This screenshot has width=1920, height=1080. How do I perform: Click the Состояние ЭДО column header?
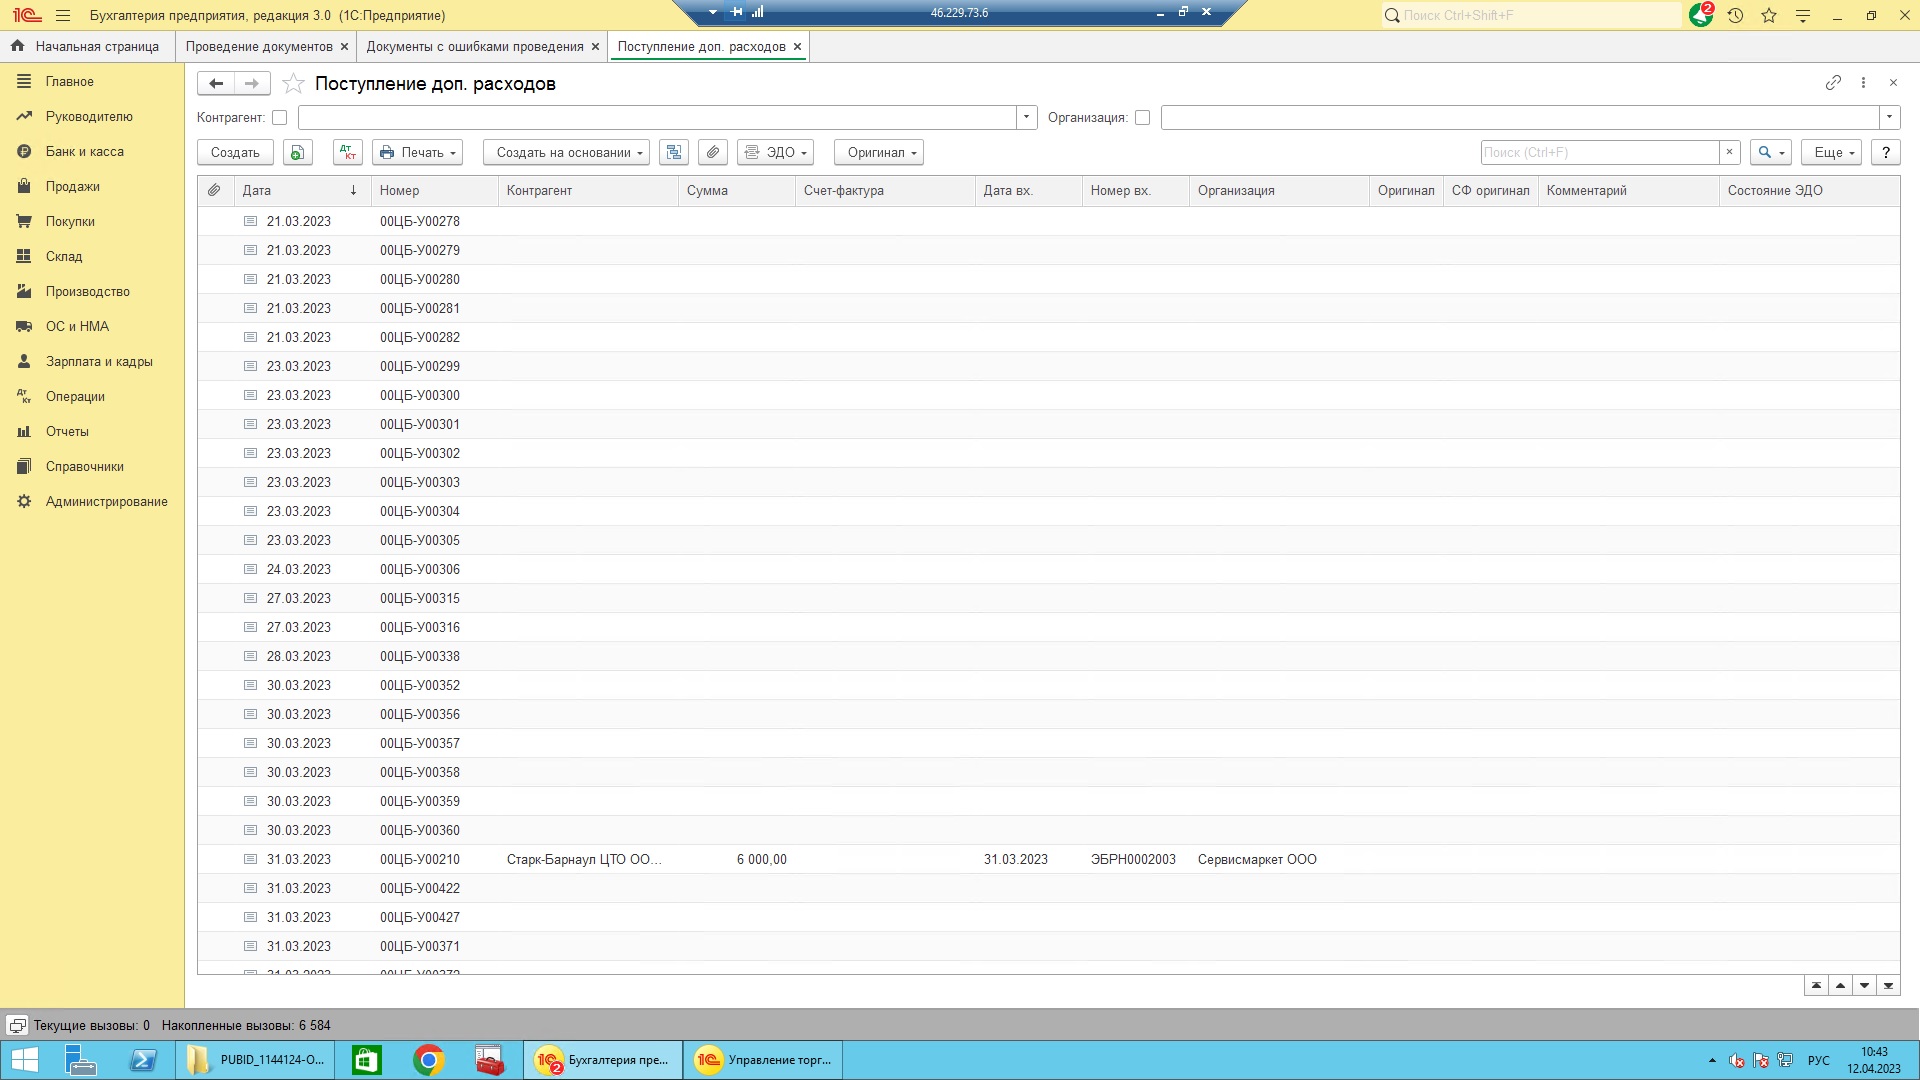(x=1809, y=190)
